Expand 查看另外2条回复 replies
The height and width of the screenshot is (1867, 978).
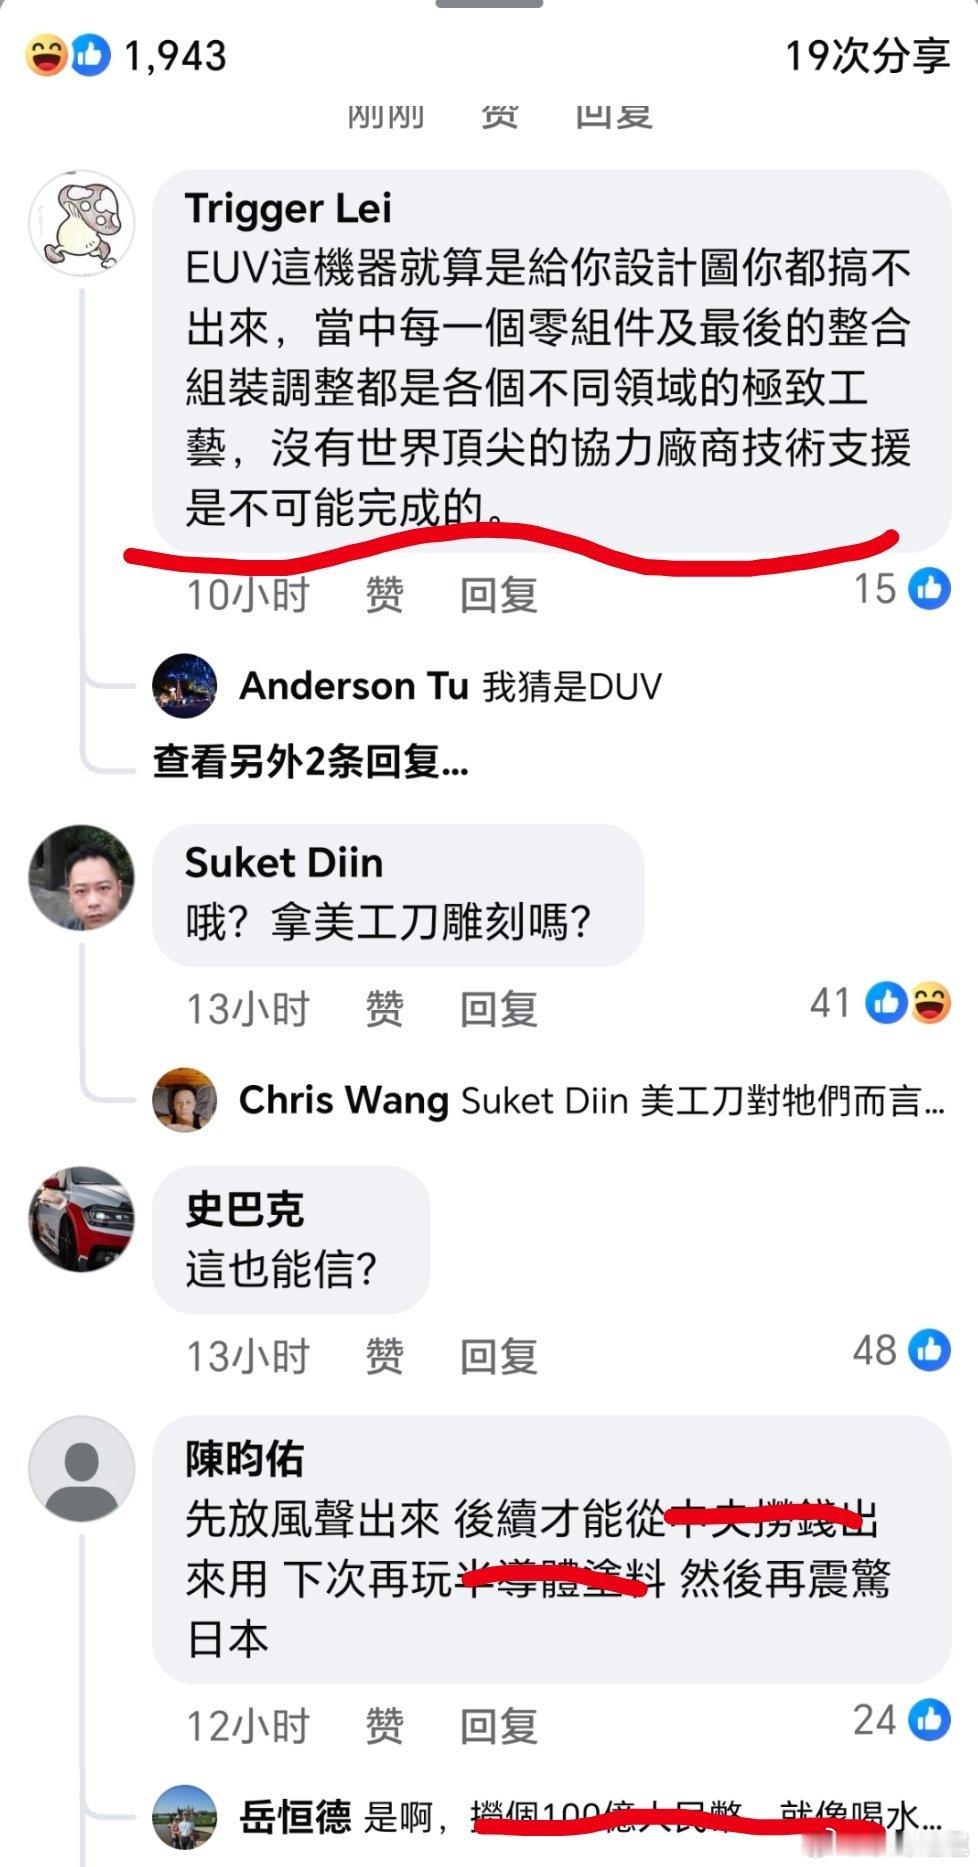(x=310, y=762)
